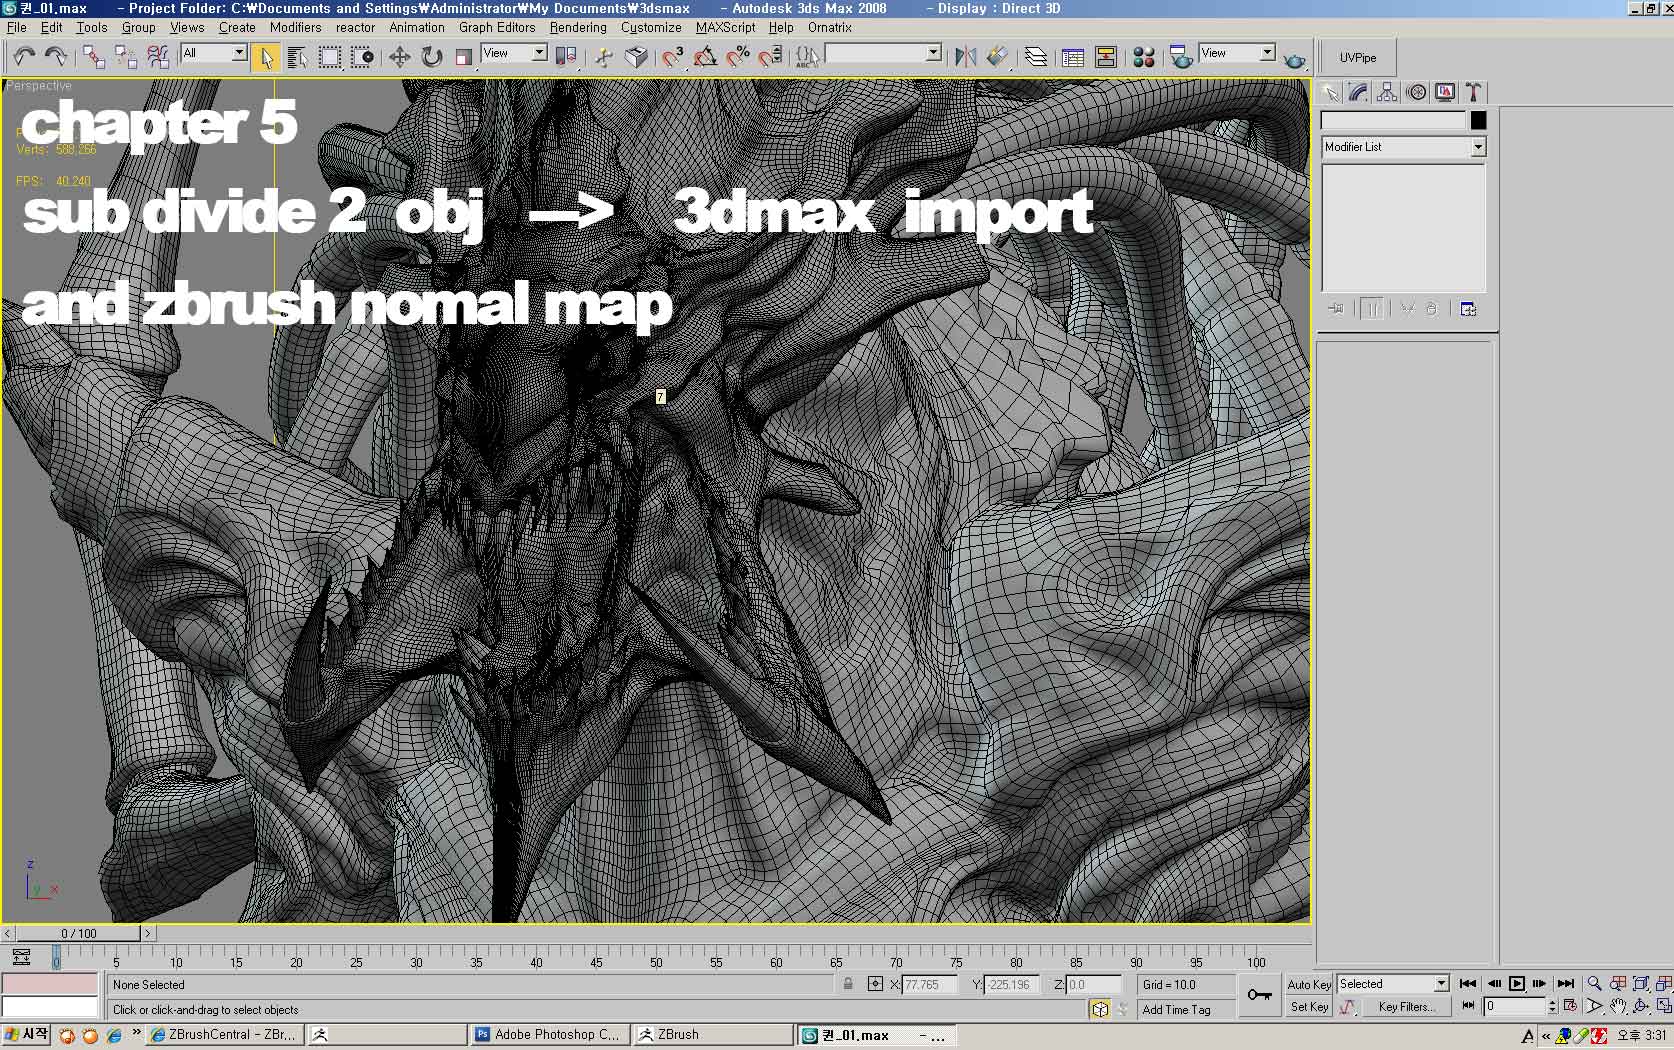
Task: Toggle Keyboard Shortcut Override icon
Action: (636, 57)
